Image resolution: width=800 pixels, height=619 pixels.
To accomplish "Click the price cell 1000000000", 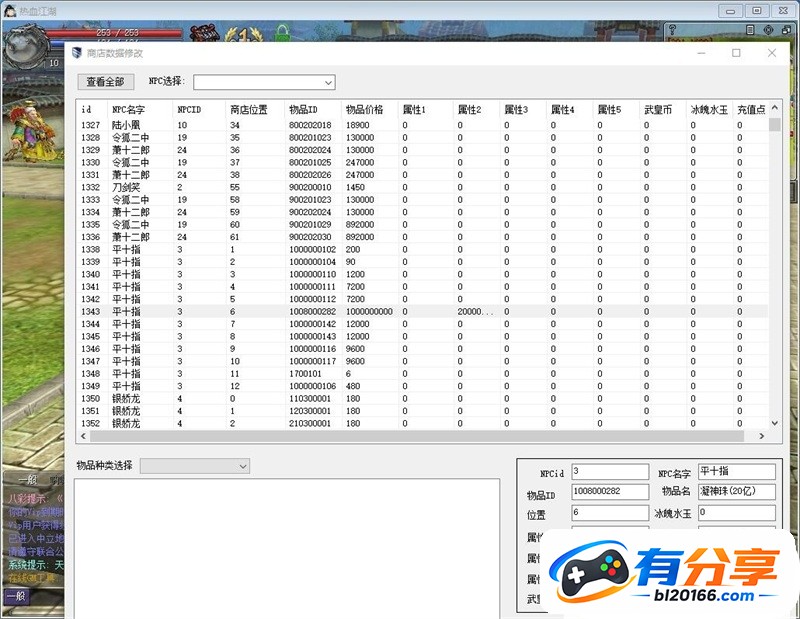I will [x=369, y=311].
